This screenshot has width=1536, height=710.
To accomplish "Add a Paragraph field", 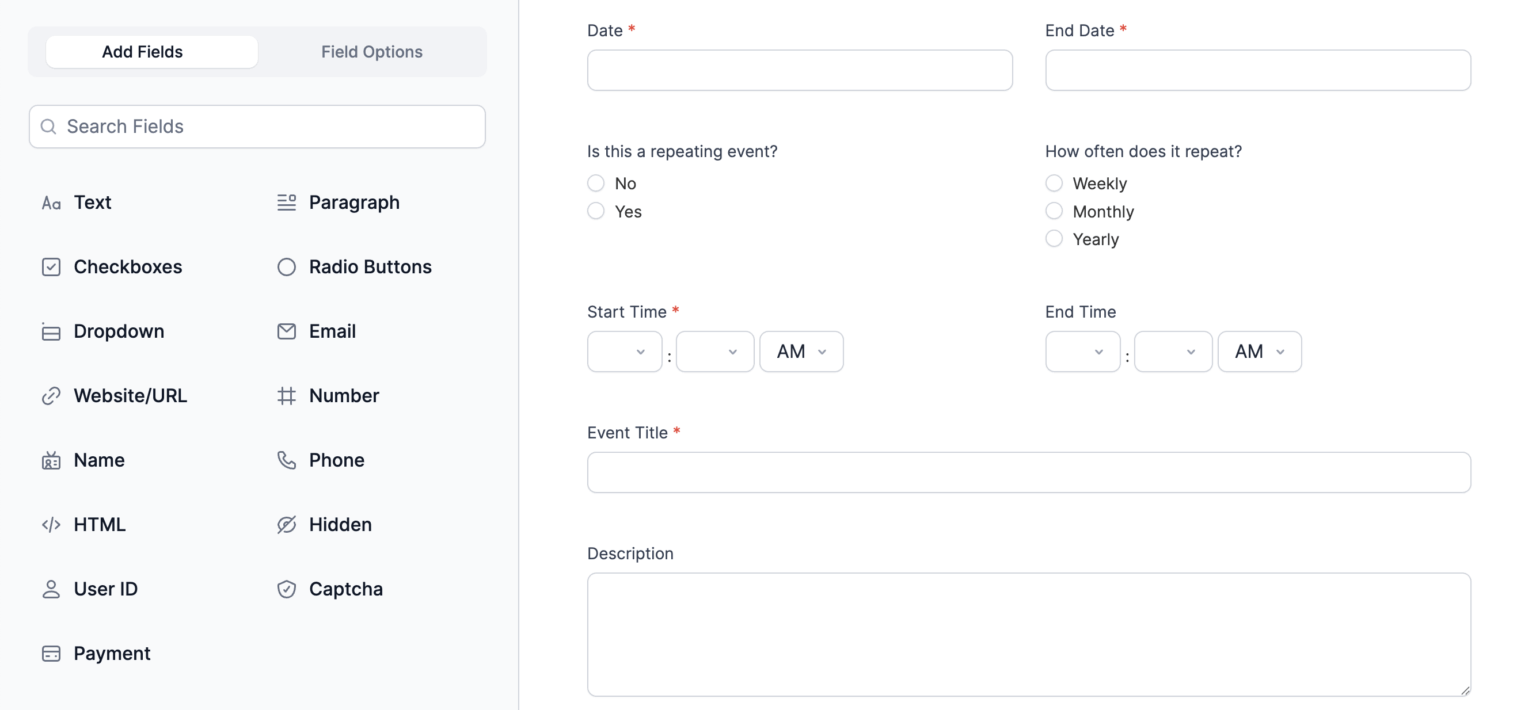I will coord(353,202).
